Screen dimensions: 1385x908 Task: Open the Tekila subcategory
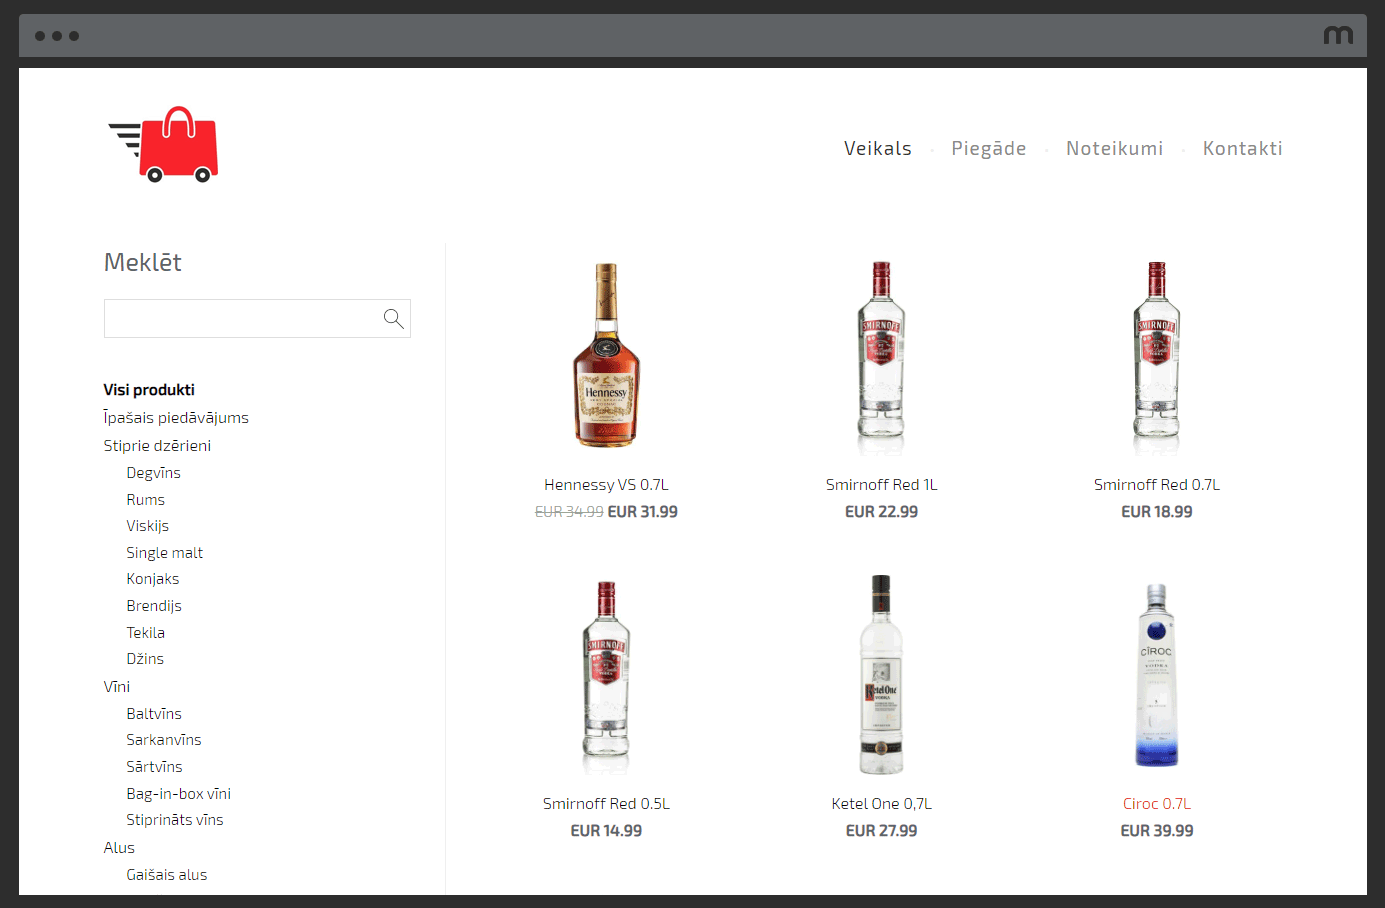146,633
